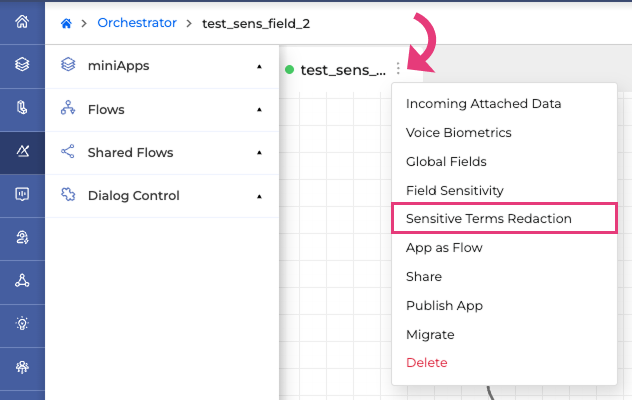Click Publish App in the context menu
Screen dimensions: 632x400
(x=445, y=305)
